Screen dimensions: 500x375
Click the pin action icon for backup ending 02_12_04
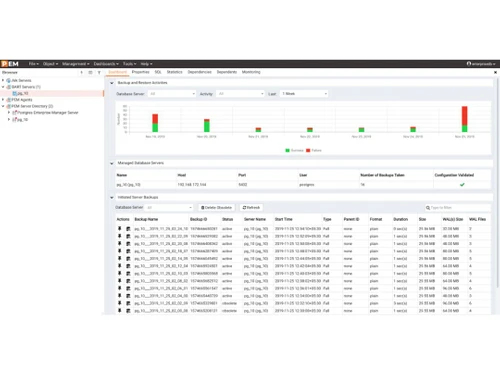click(120, 266)
